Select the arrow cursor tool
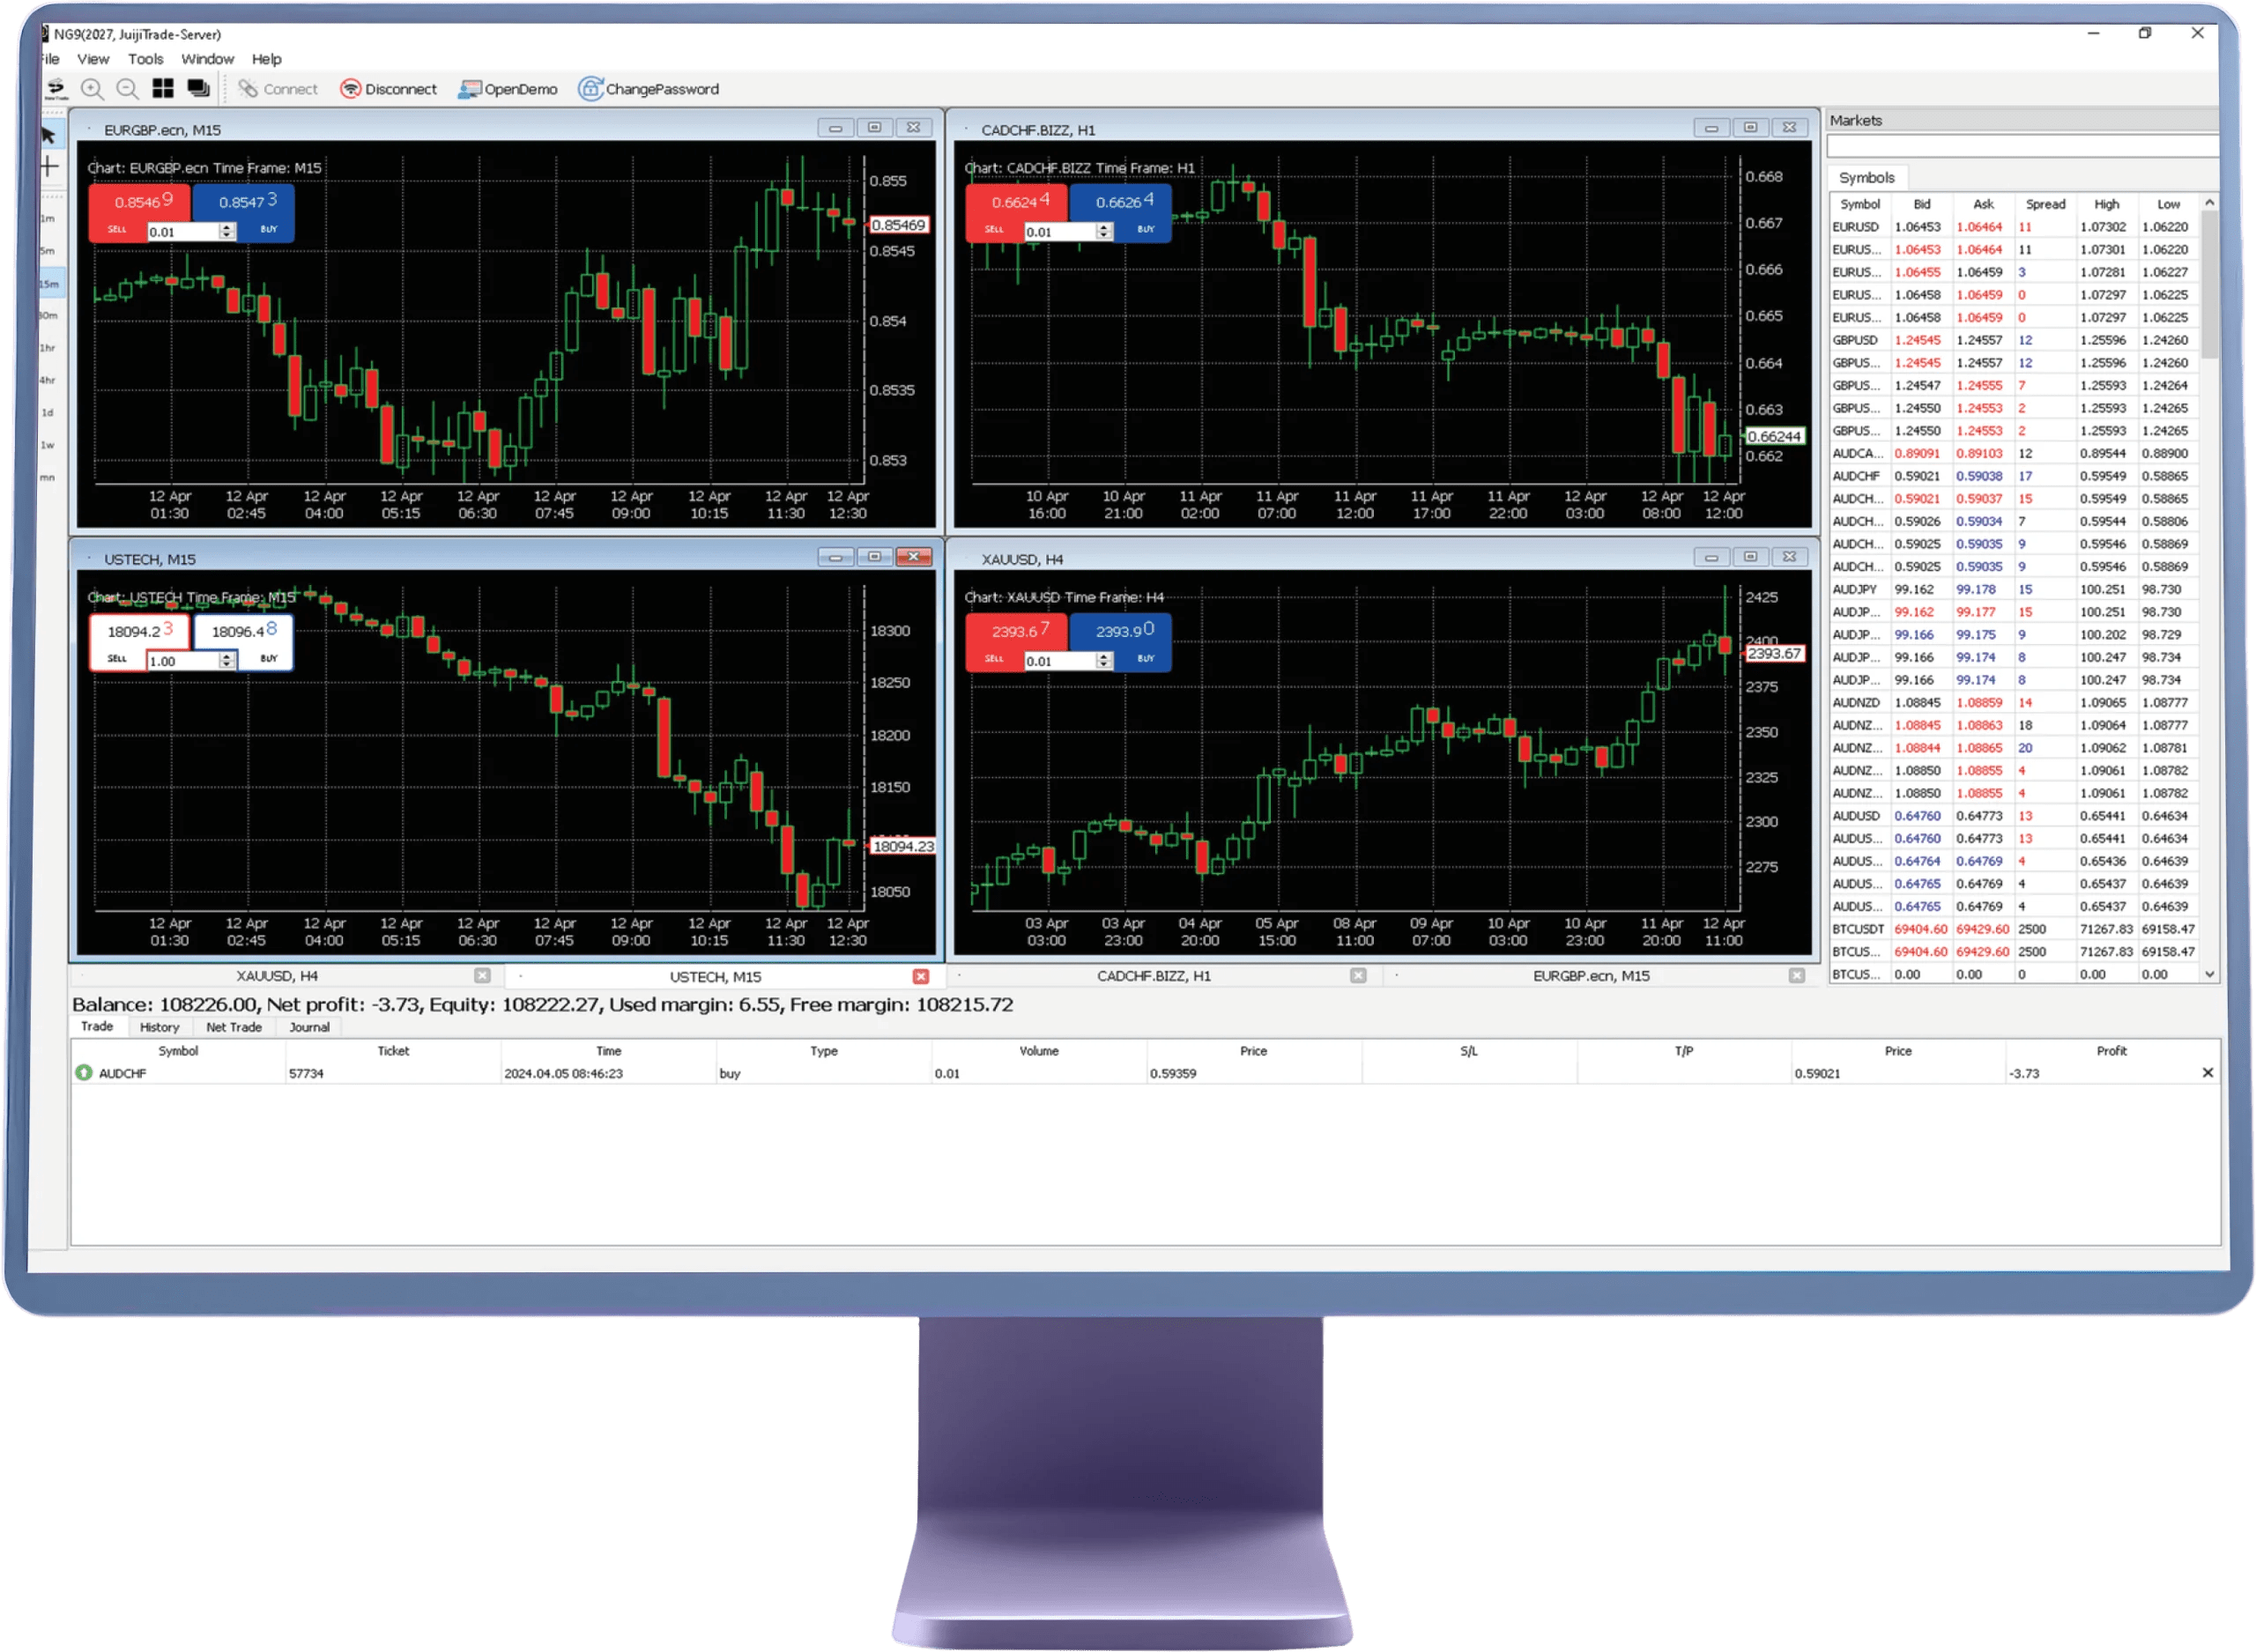The height and width of the screenshot is (1652, 2256). (x=49, y=135)
